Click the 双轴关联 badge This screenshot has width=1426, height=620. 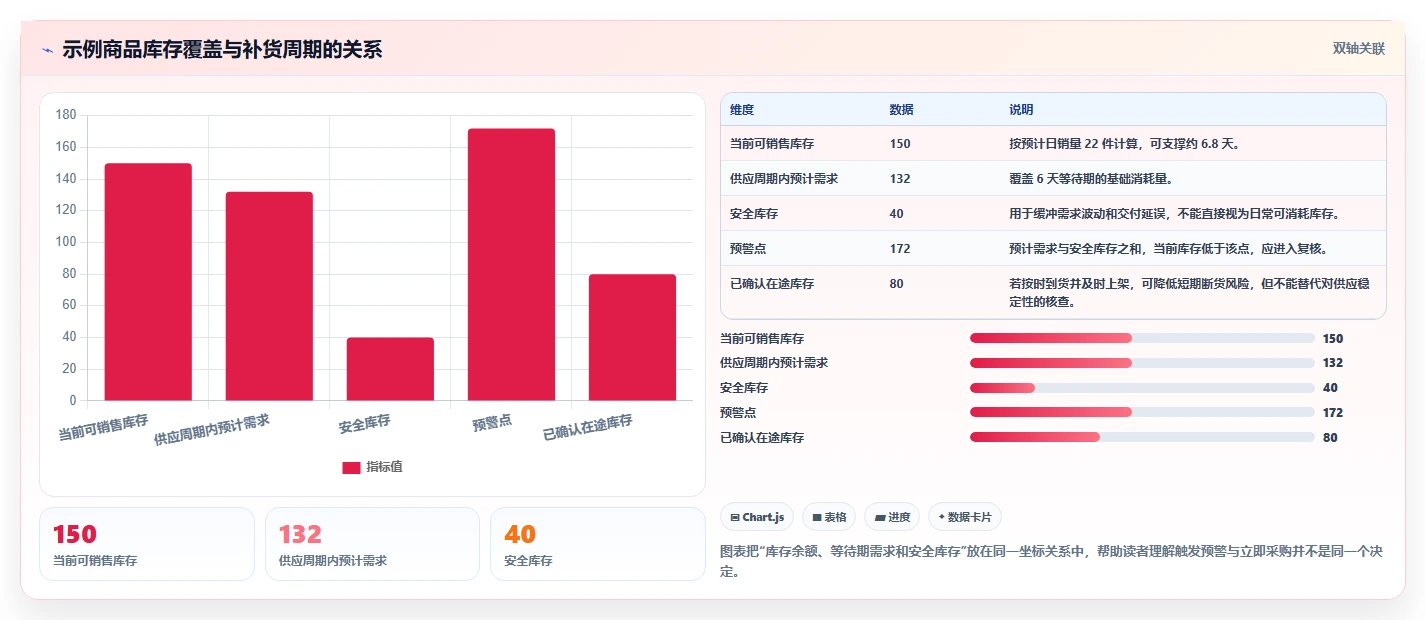[1358, 49]
